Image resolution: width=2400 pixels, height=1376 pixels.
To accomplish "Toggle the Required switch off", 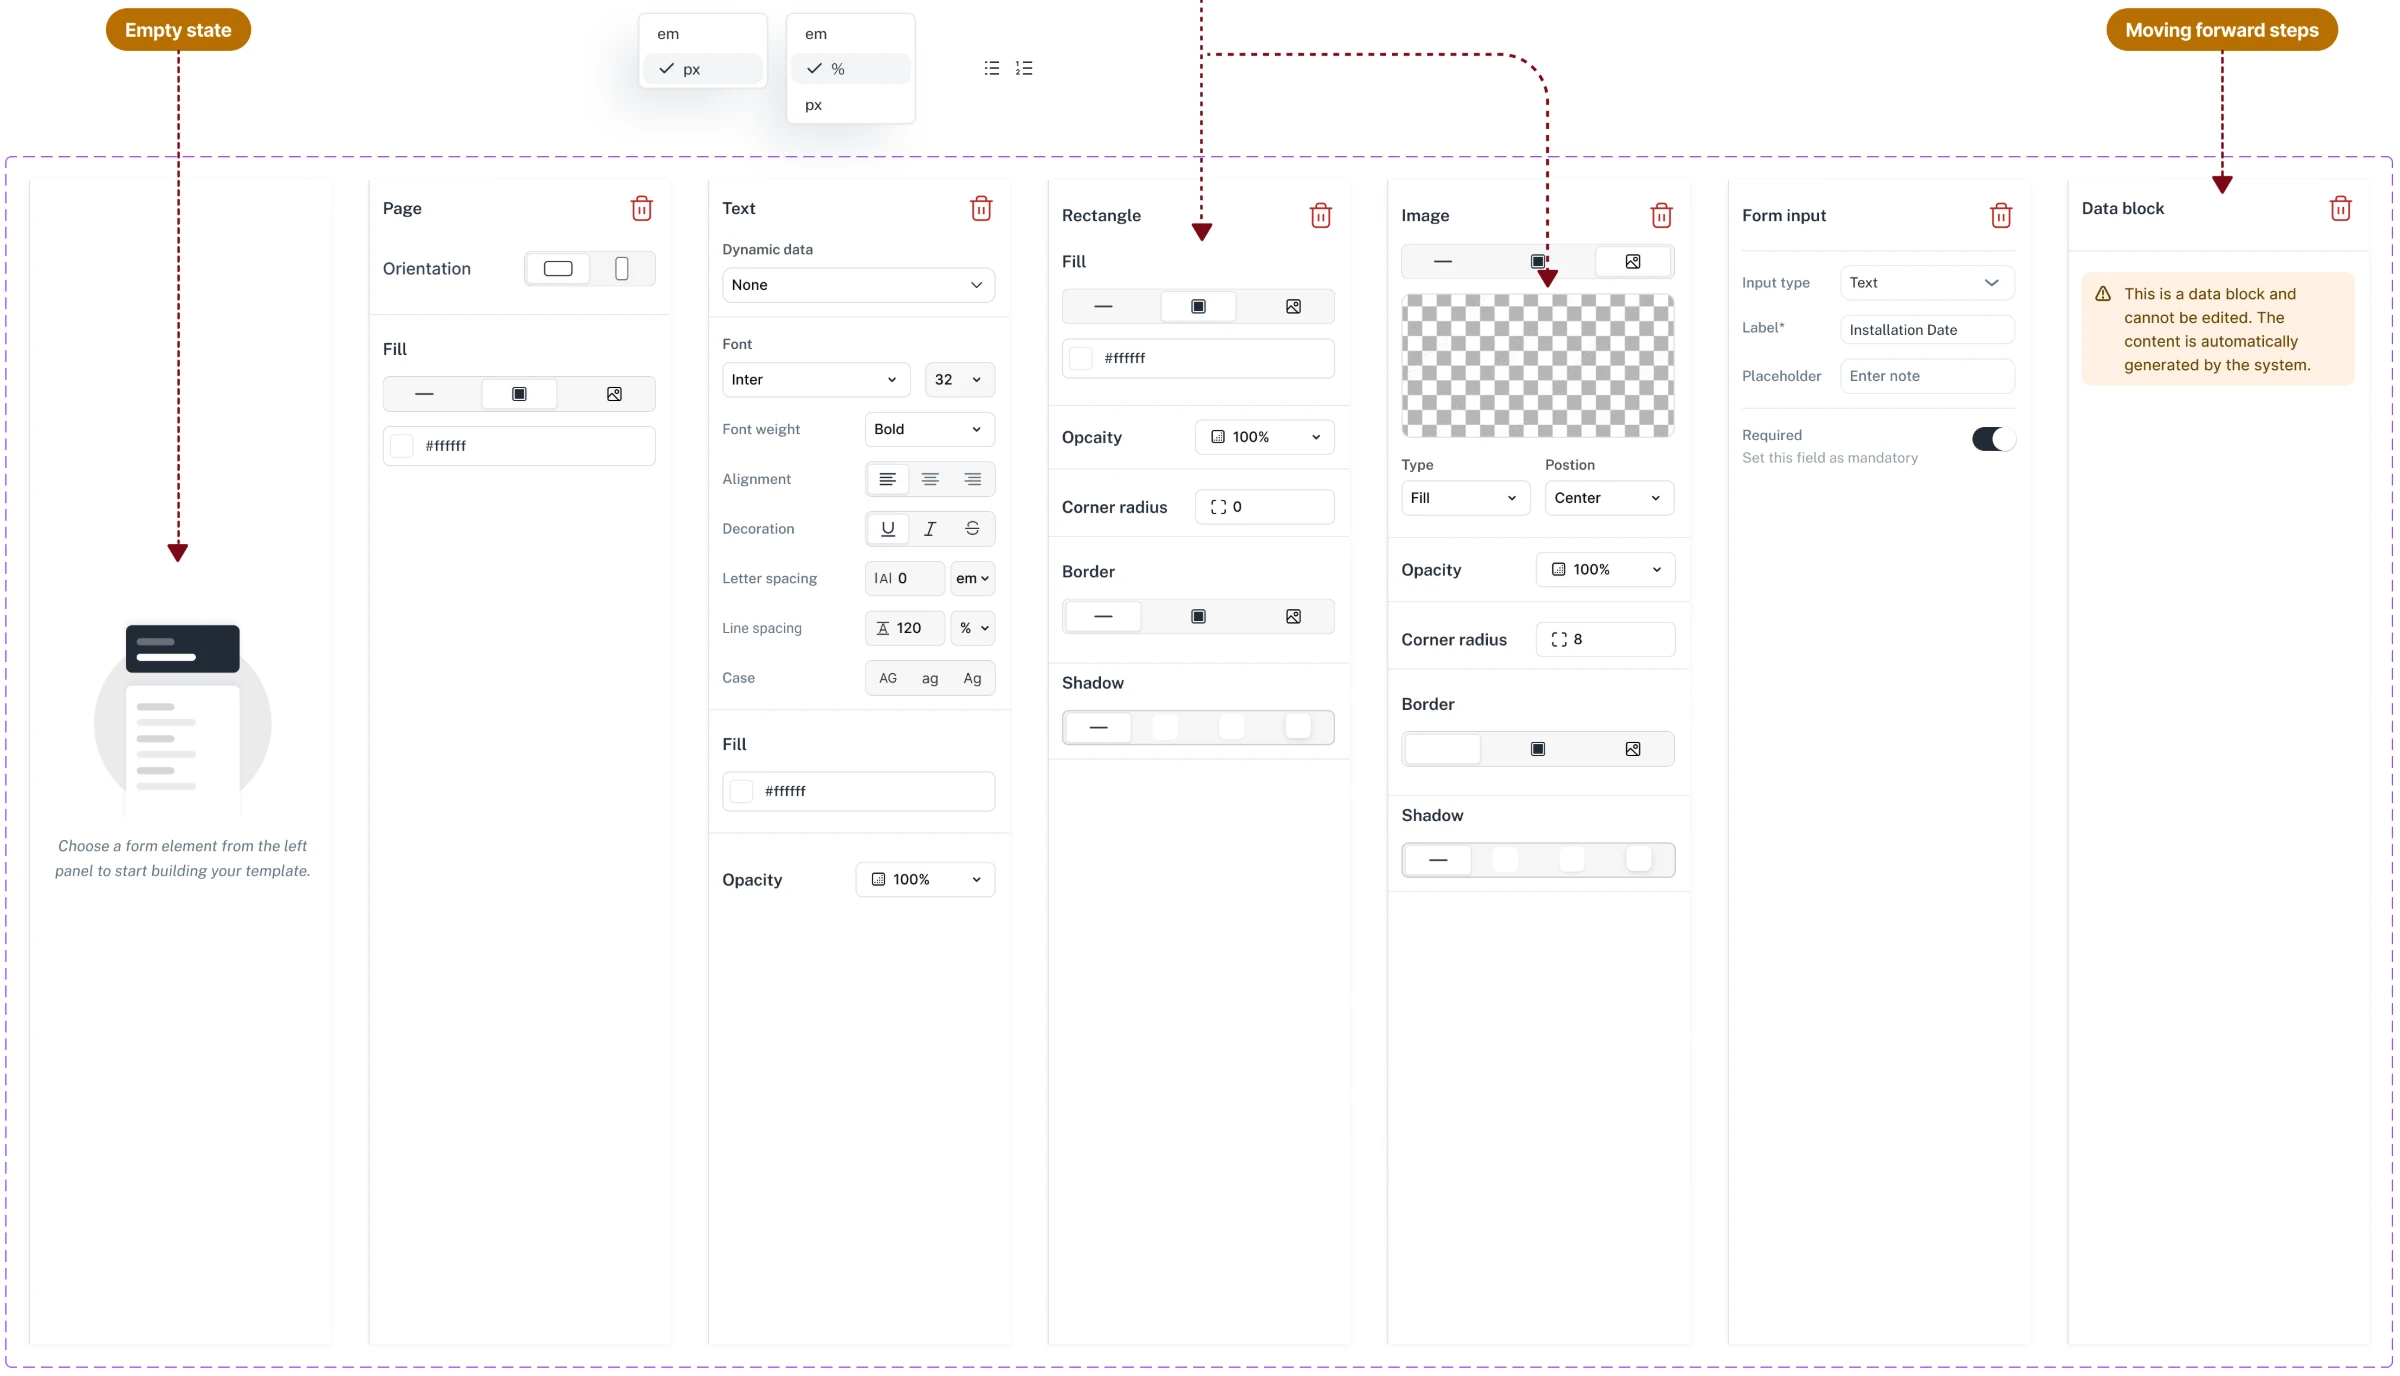I will pos(1993,439).
